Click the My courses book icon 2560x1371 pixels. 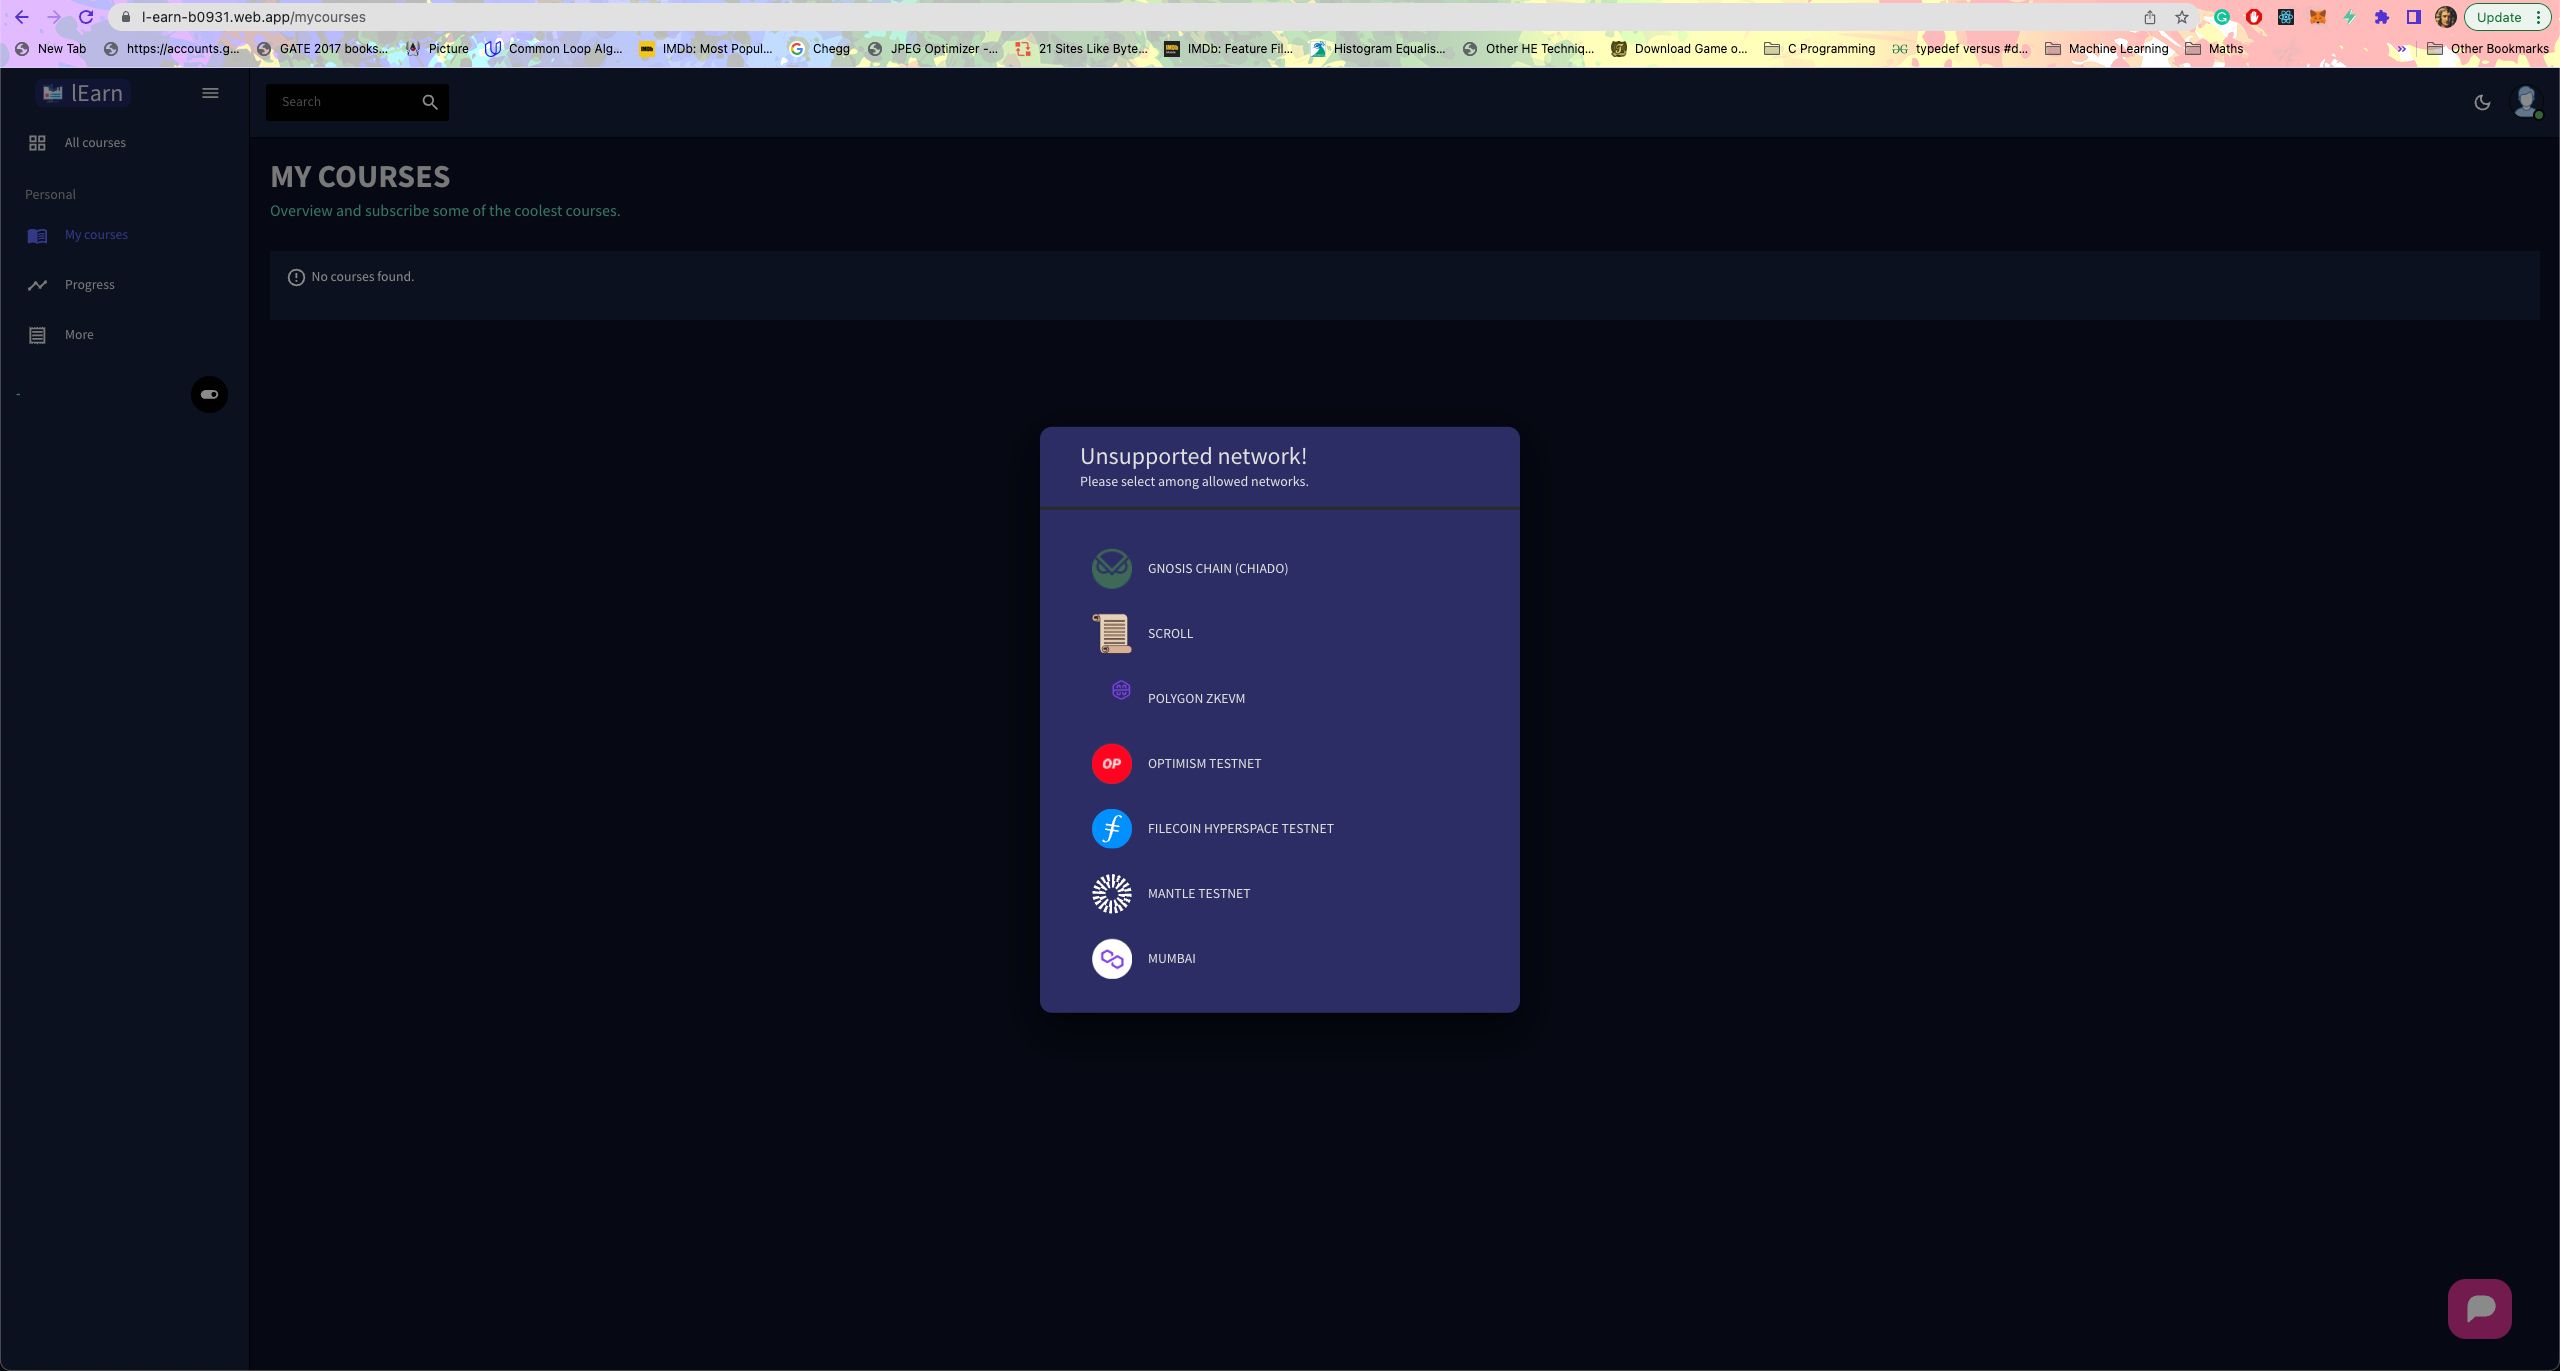pos(37,236)
